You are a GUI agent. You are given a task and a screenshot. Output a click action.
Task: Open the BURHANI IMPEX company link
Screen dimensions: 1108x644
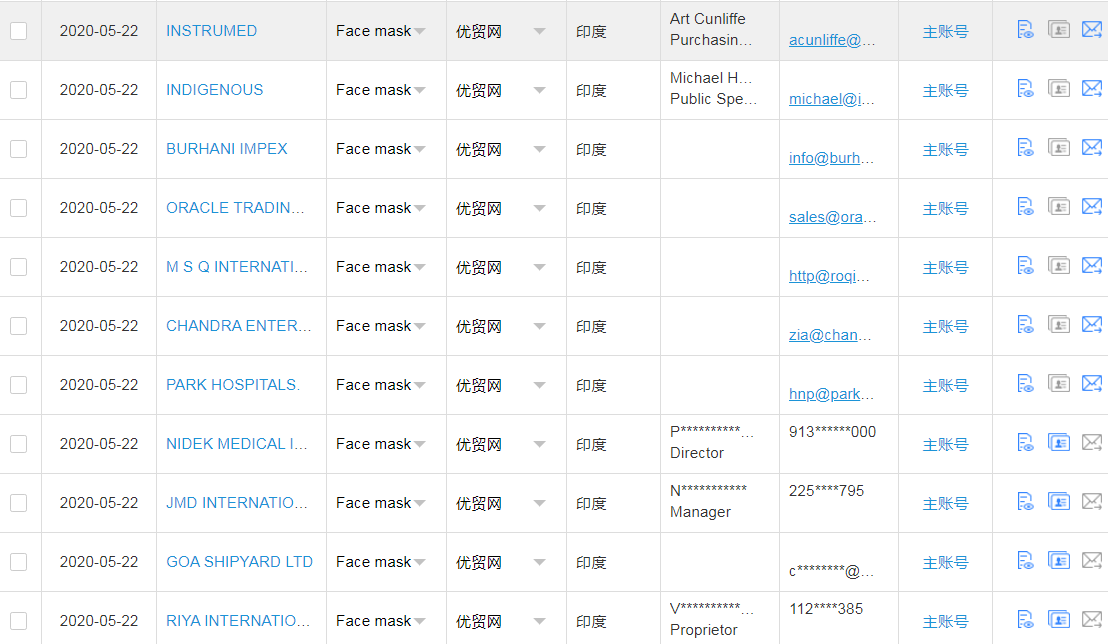(227, 149)
